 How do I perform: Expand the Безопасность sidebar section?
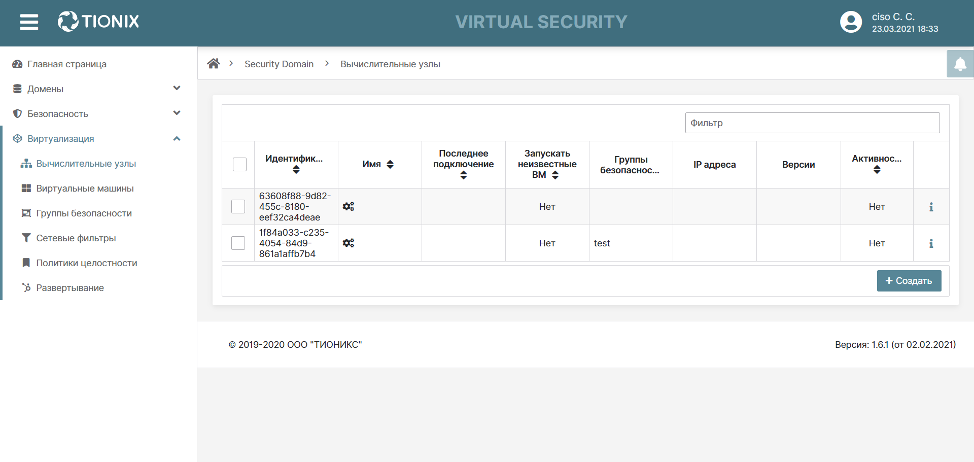point(177,114)
